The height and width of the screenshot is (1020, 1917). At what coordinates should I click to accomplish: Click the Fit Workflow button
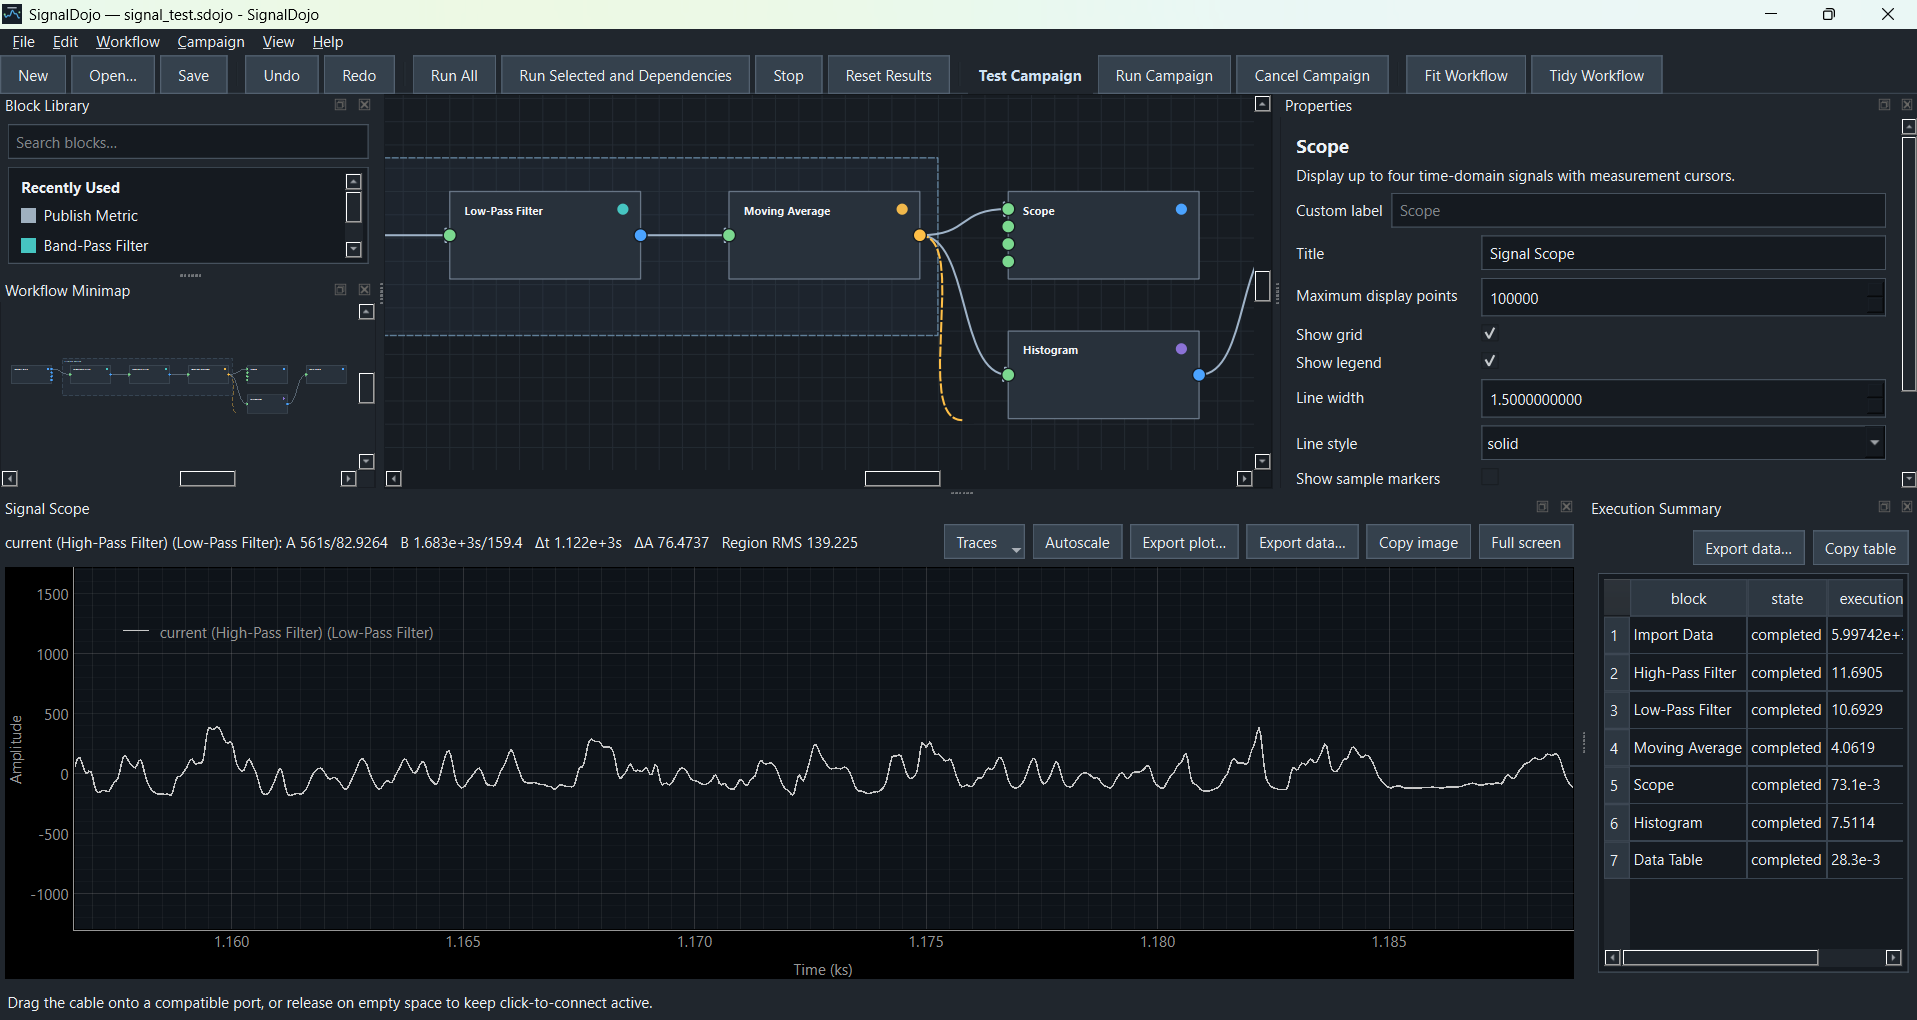pyautogui.click(x=1466, y=76)
